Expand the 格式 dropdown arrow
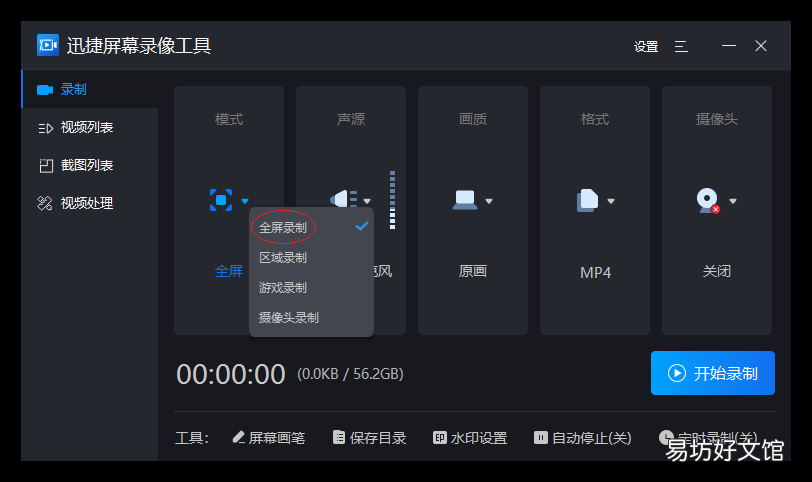The image size is (812, 482). (611, 201)
